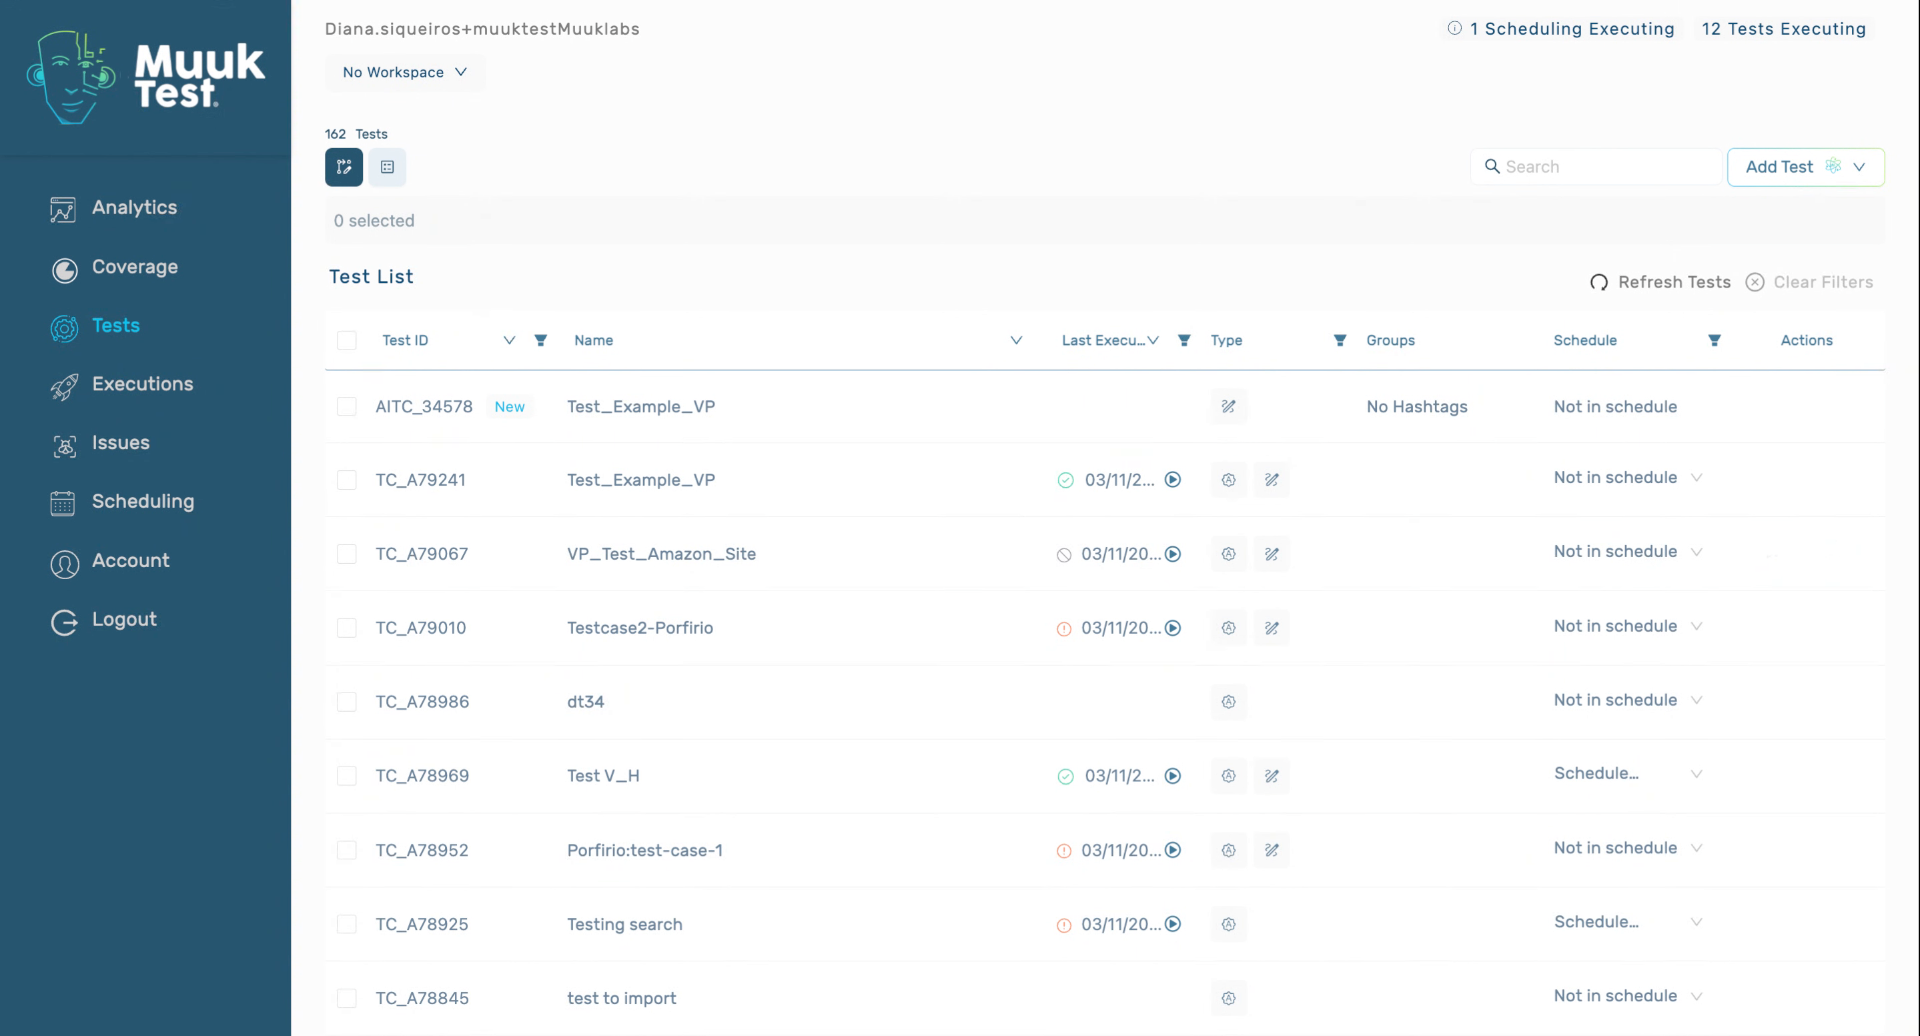Play last execution of Testing search

coord(1173,924)
